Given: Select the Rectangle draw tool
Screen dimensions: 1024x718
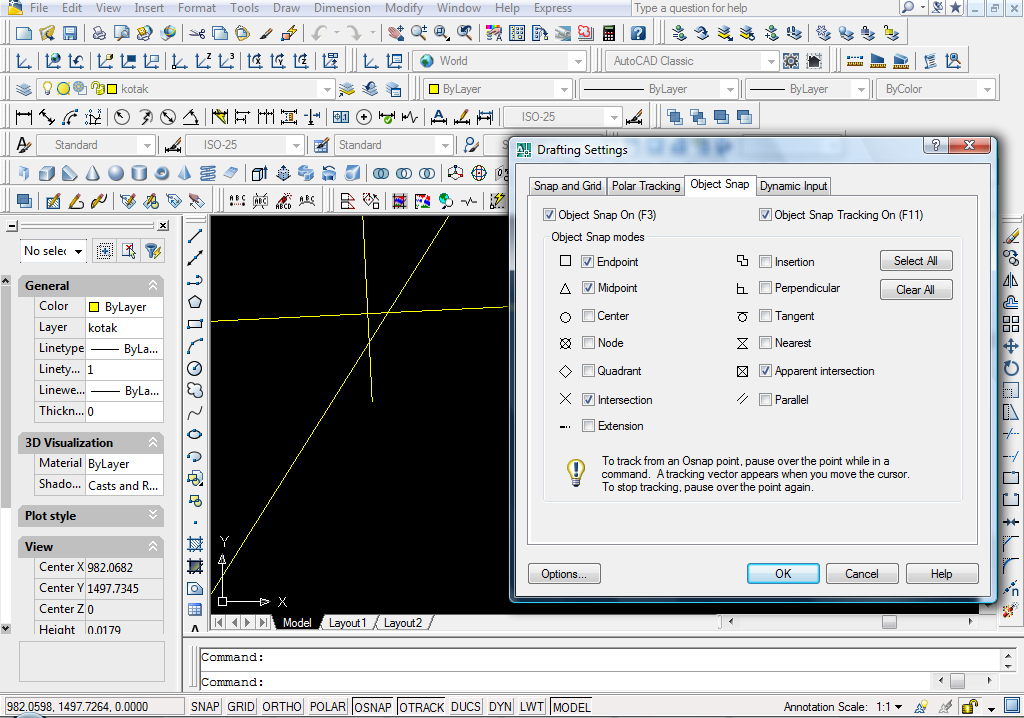Looking at the screenshot, I should [195, 324].
